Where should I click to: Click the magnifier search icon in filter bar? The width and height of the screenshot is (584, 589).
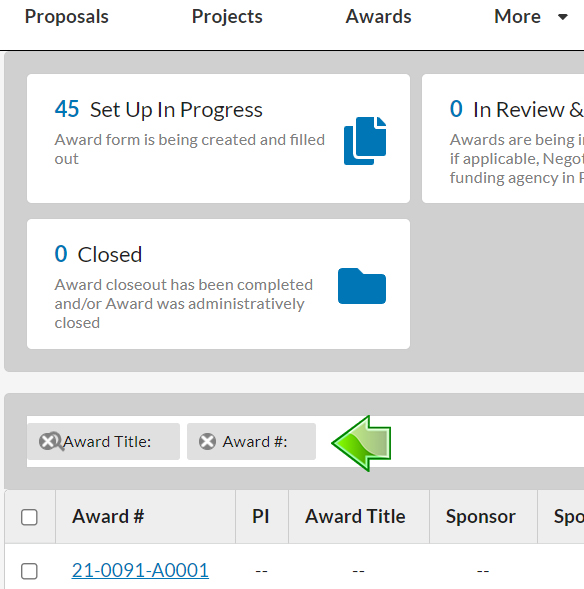56,442
